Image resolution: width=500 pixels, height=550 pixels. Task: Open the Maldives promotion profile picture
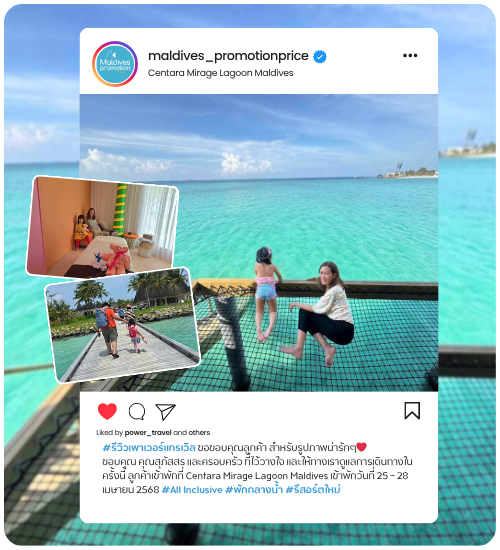115,64
